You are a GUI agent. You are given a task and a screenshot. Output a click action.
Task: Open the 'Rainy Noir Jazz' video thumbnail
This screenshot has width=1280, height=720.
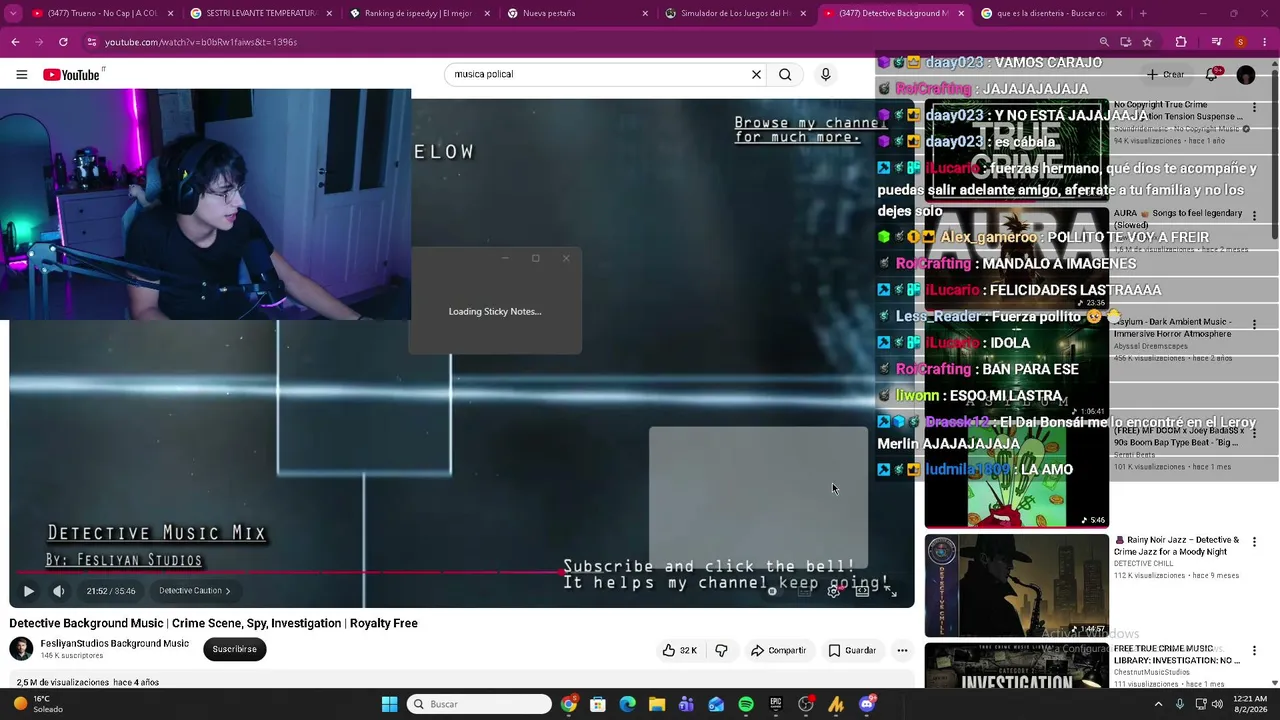(x=1016, y=586)
